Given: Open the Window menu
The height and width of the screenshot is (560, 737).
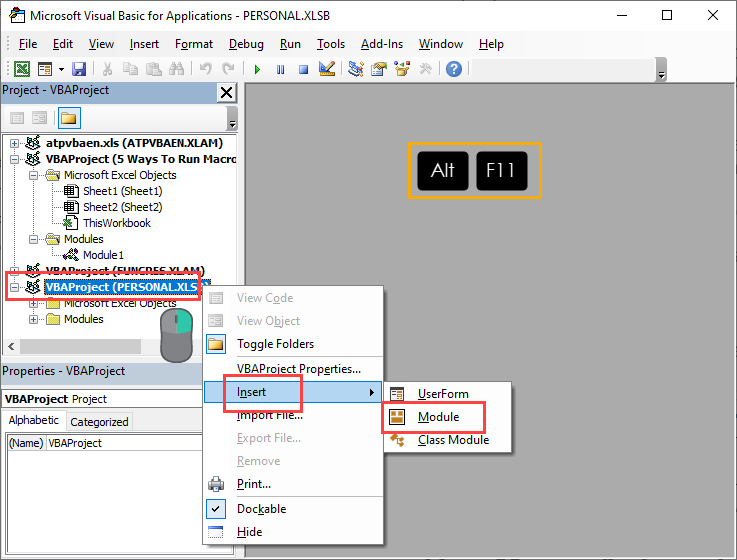Looking at the screenshot, I should pyautogui.click(x=441, y=44).
